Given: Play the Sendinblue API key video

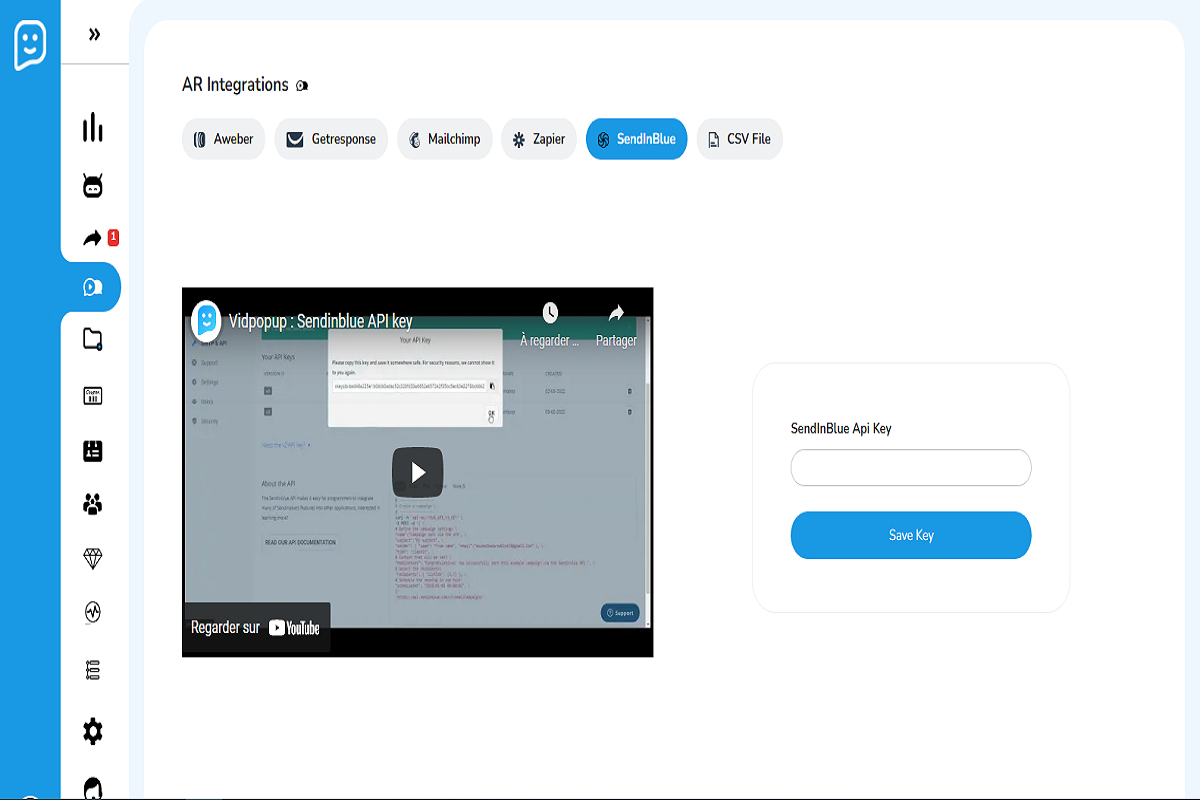Looking at the screenshot, I should tap(417, 472).
